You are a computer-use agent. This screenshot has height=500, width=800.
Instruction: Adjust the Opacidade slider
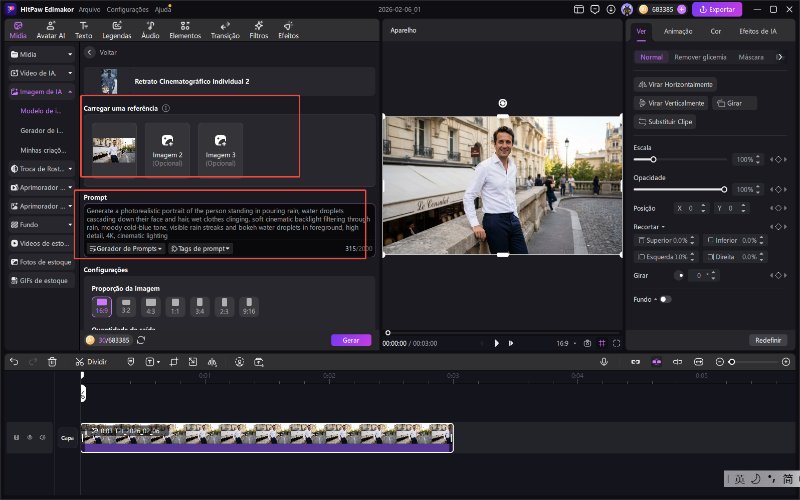pos(723,189)
